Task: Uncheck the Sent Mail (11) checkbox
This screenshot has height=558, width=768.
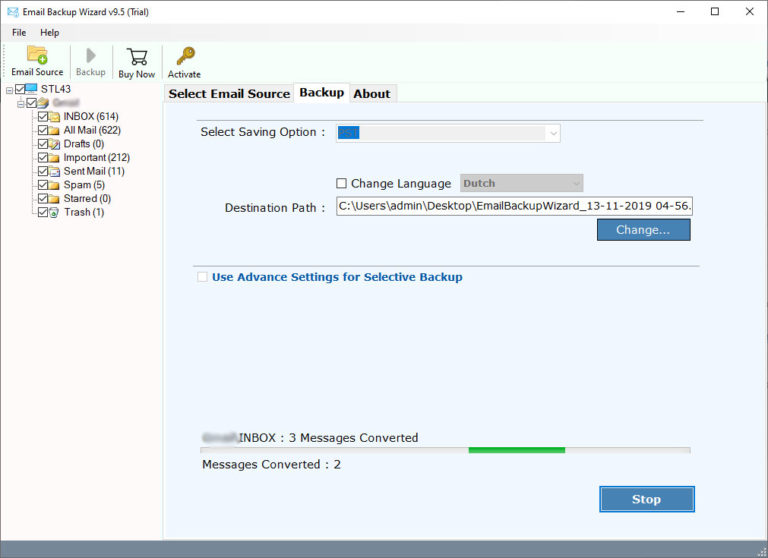Action: [x=43, y=171]
